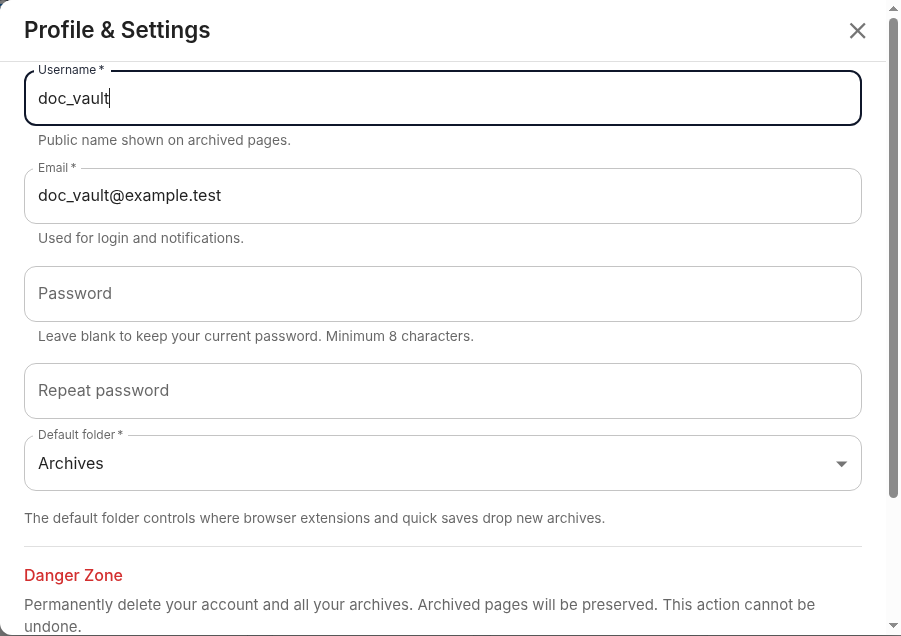Image resolution: width=901 pixels, height=636 pixels.
Task: Click the vertical scrollbar thumb
Action: coord(893,258)
